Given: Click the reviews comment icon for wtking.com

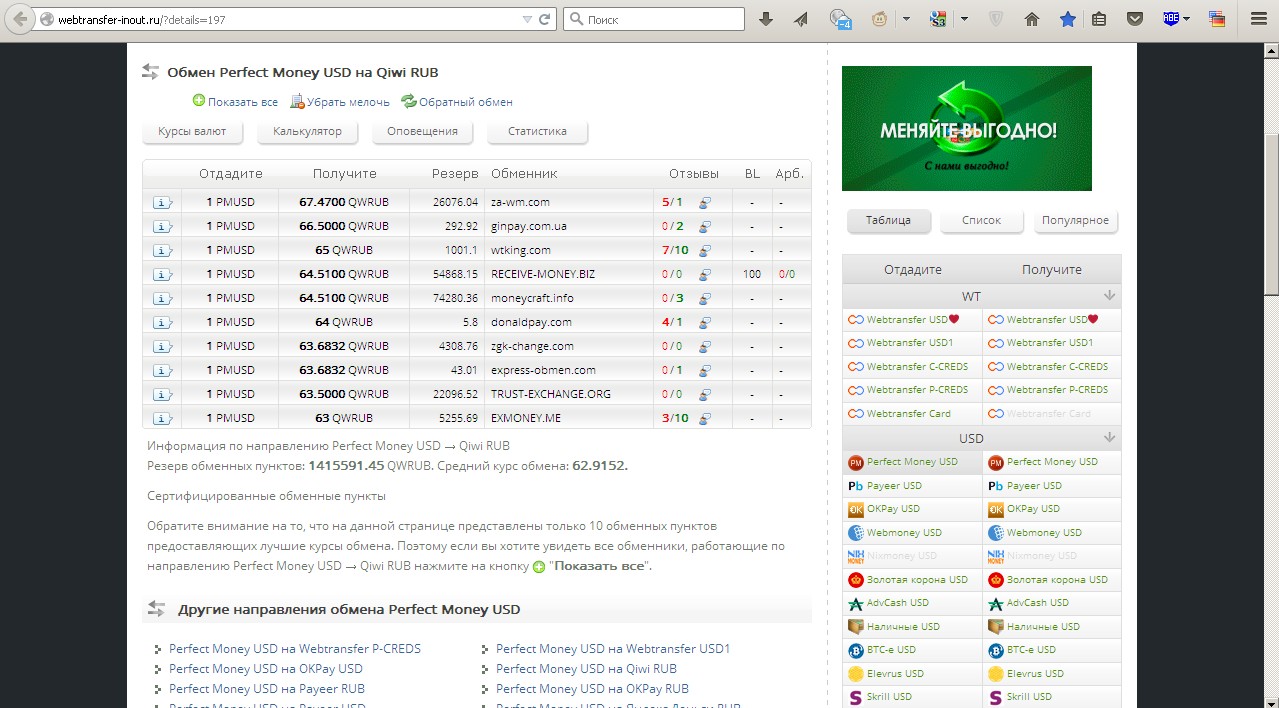Looking at the screenshot, I should [705, 250].
